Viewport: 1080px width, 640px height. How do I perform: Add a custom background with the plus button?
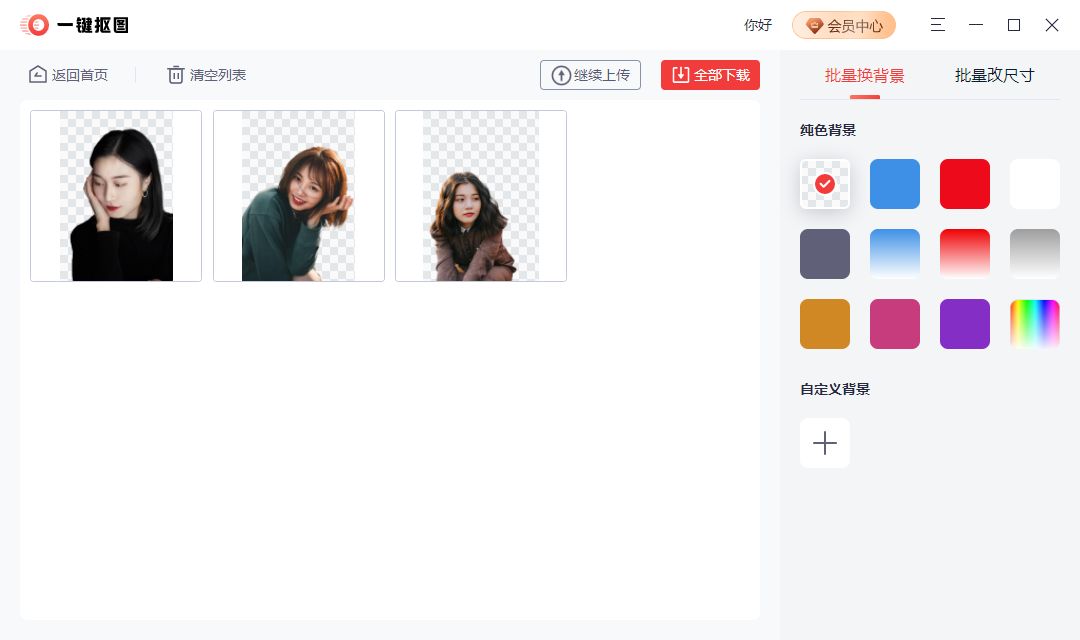click(x=824, y=443)
